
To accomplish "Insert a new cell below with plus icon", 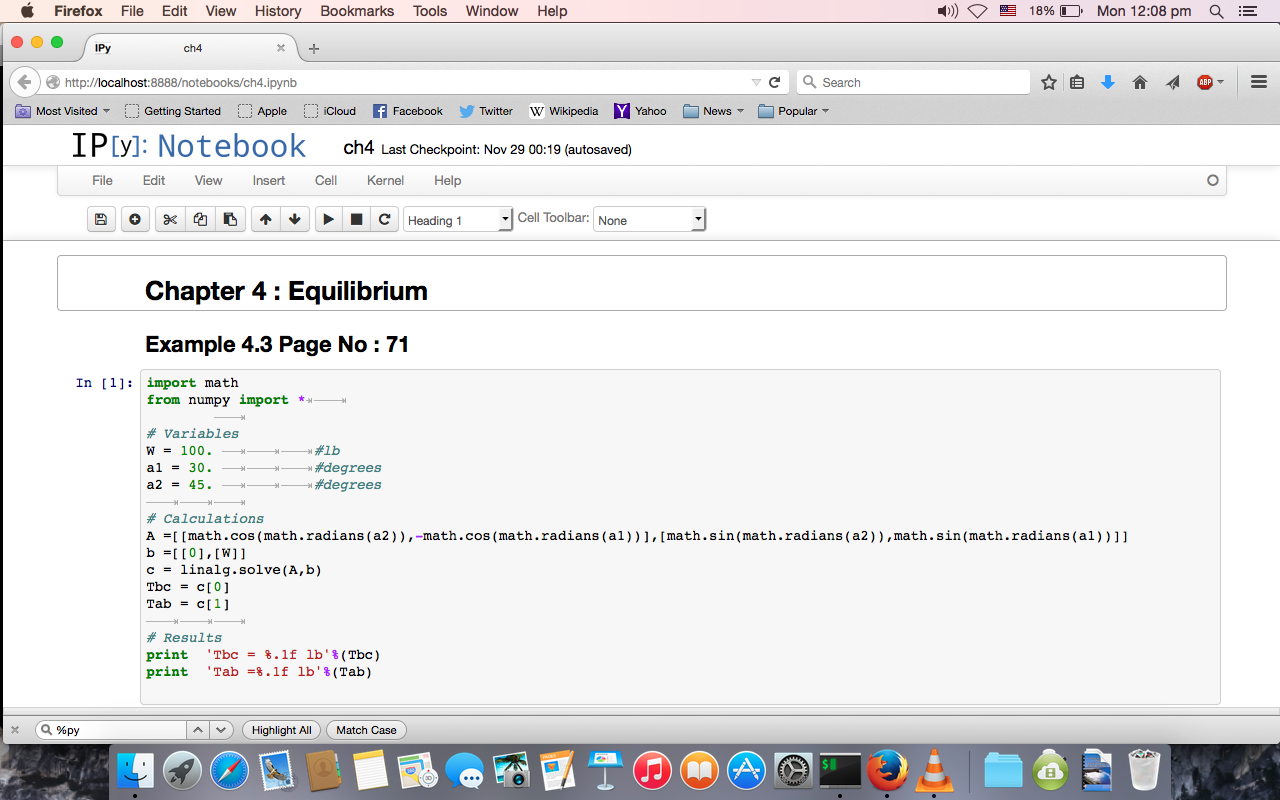I will click(135, 220).
